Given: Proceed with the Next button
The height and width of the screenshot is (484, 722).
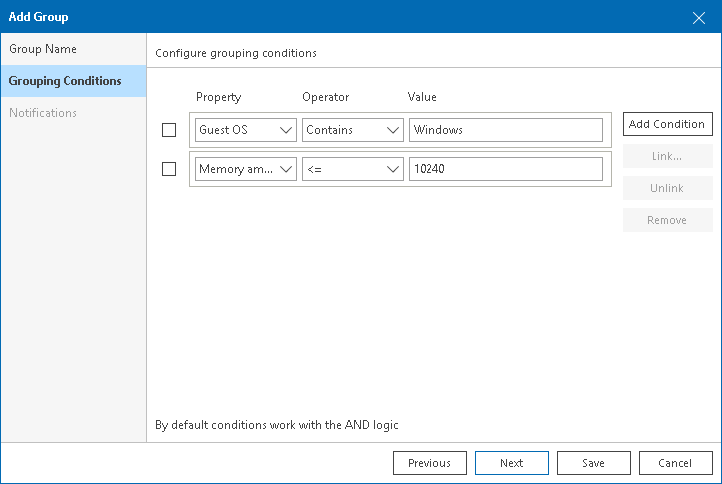Looking at the screenshot, I should (x=511, y=463).
